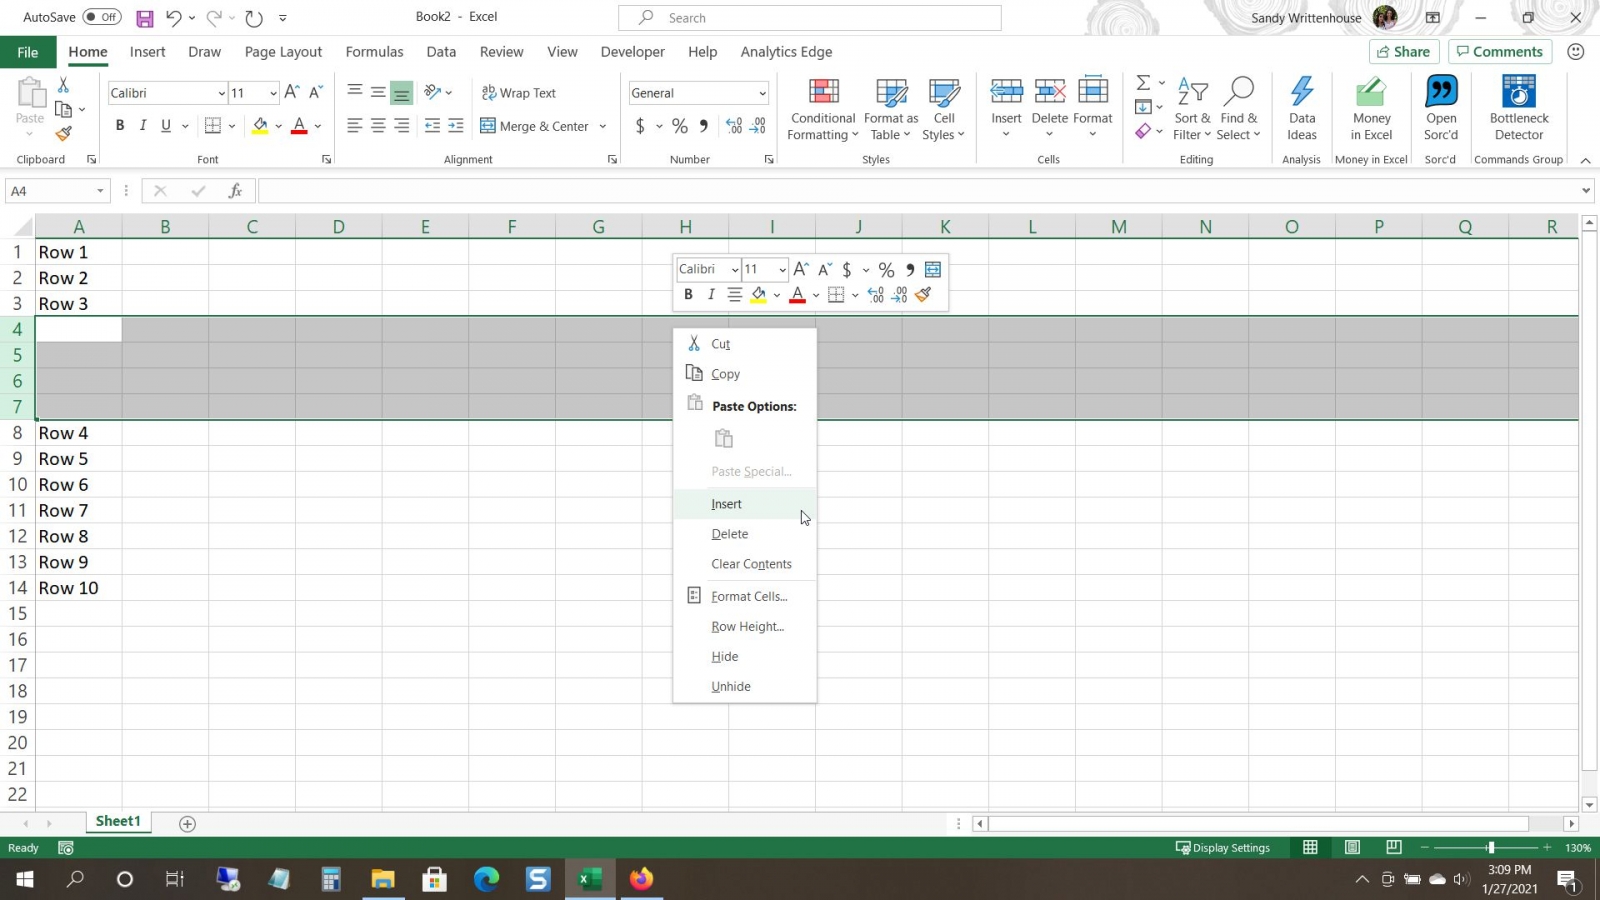Open the mini toolbar font size dropdown

782,269
